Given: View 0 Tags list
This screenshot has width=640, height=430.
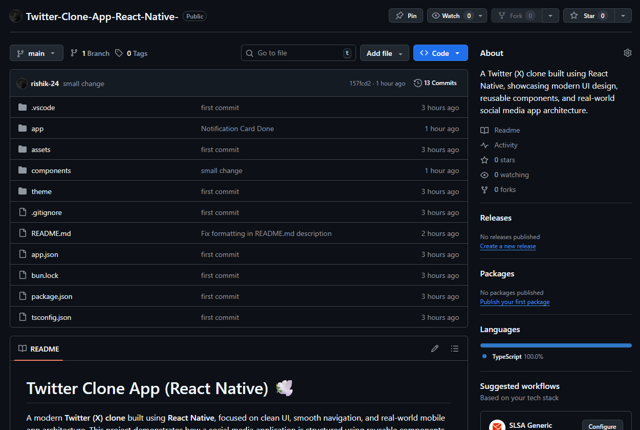Looking at the screenshot, I should point(131,53).
